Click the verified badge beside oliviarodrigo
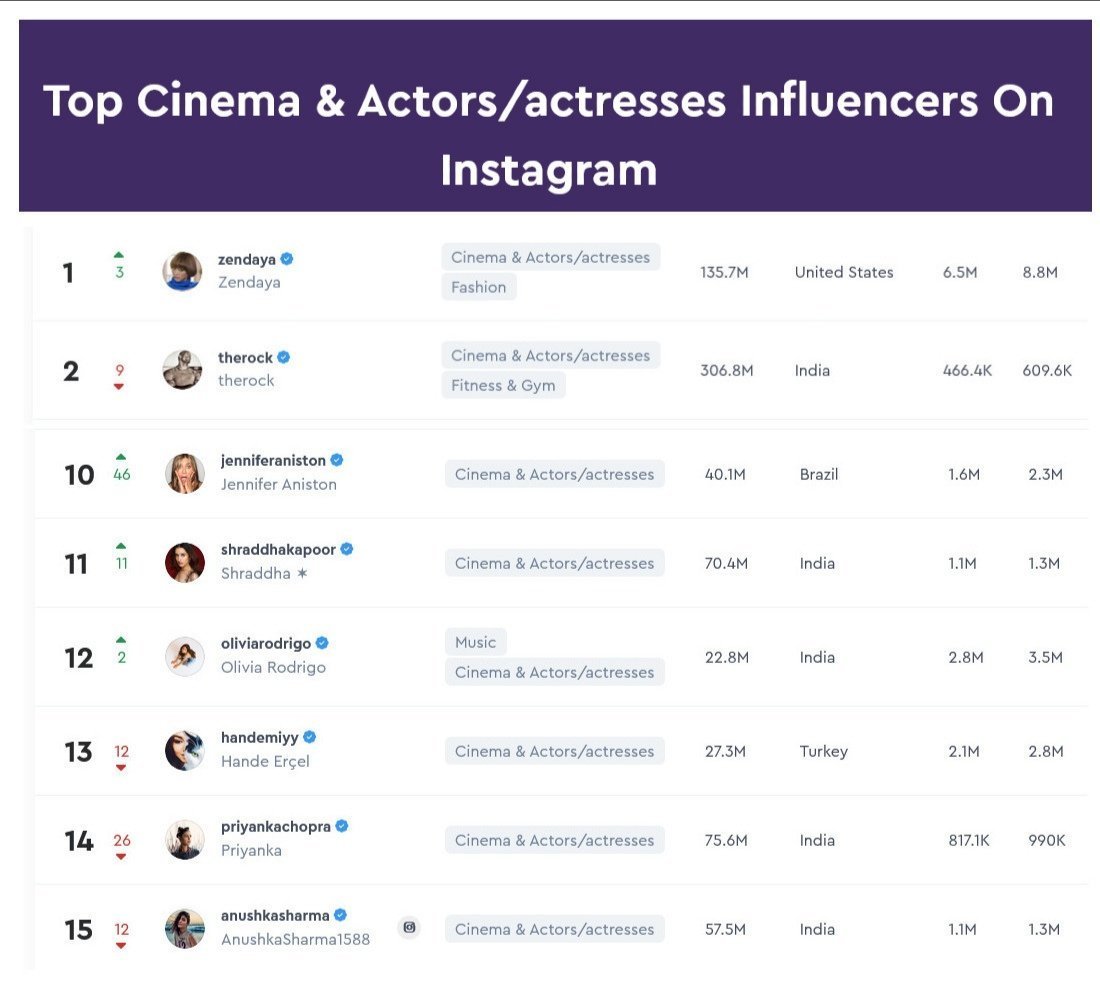 click(322, 643)
